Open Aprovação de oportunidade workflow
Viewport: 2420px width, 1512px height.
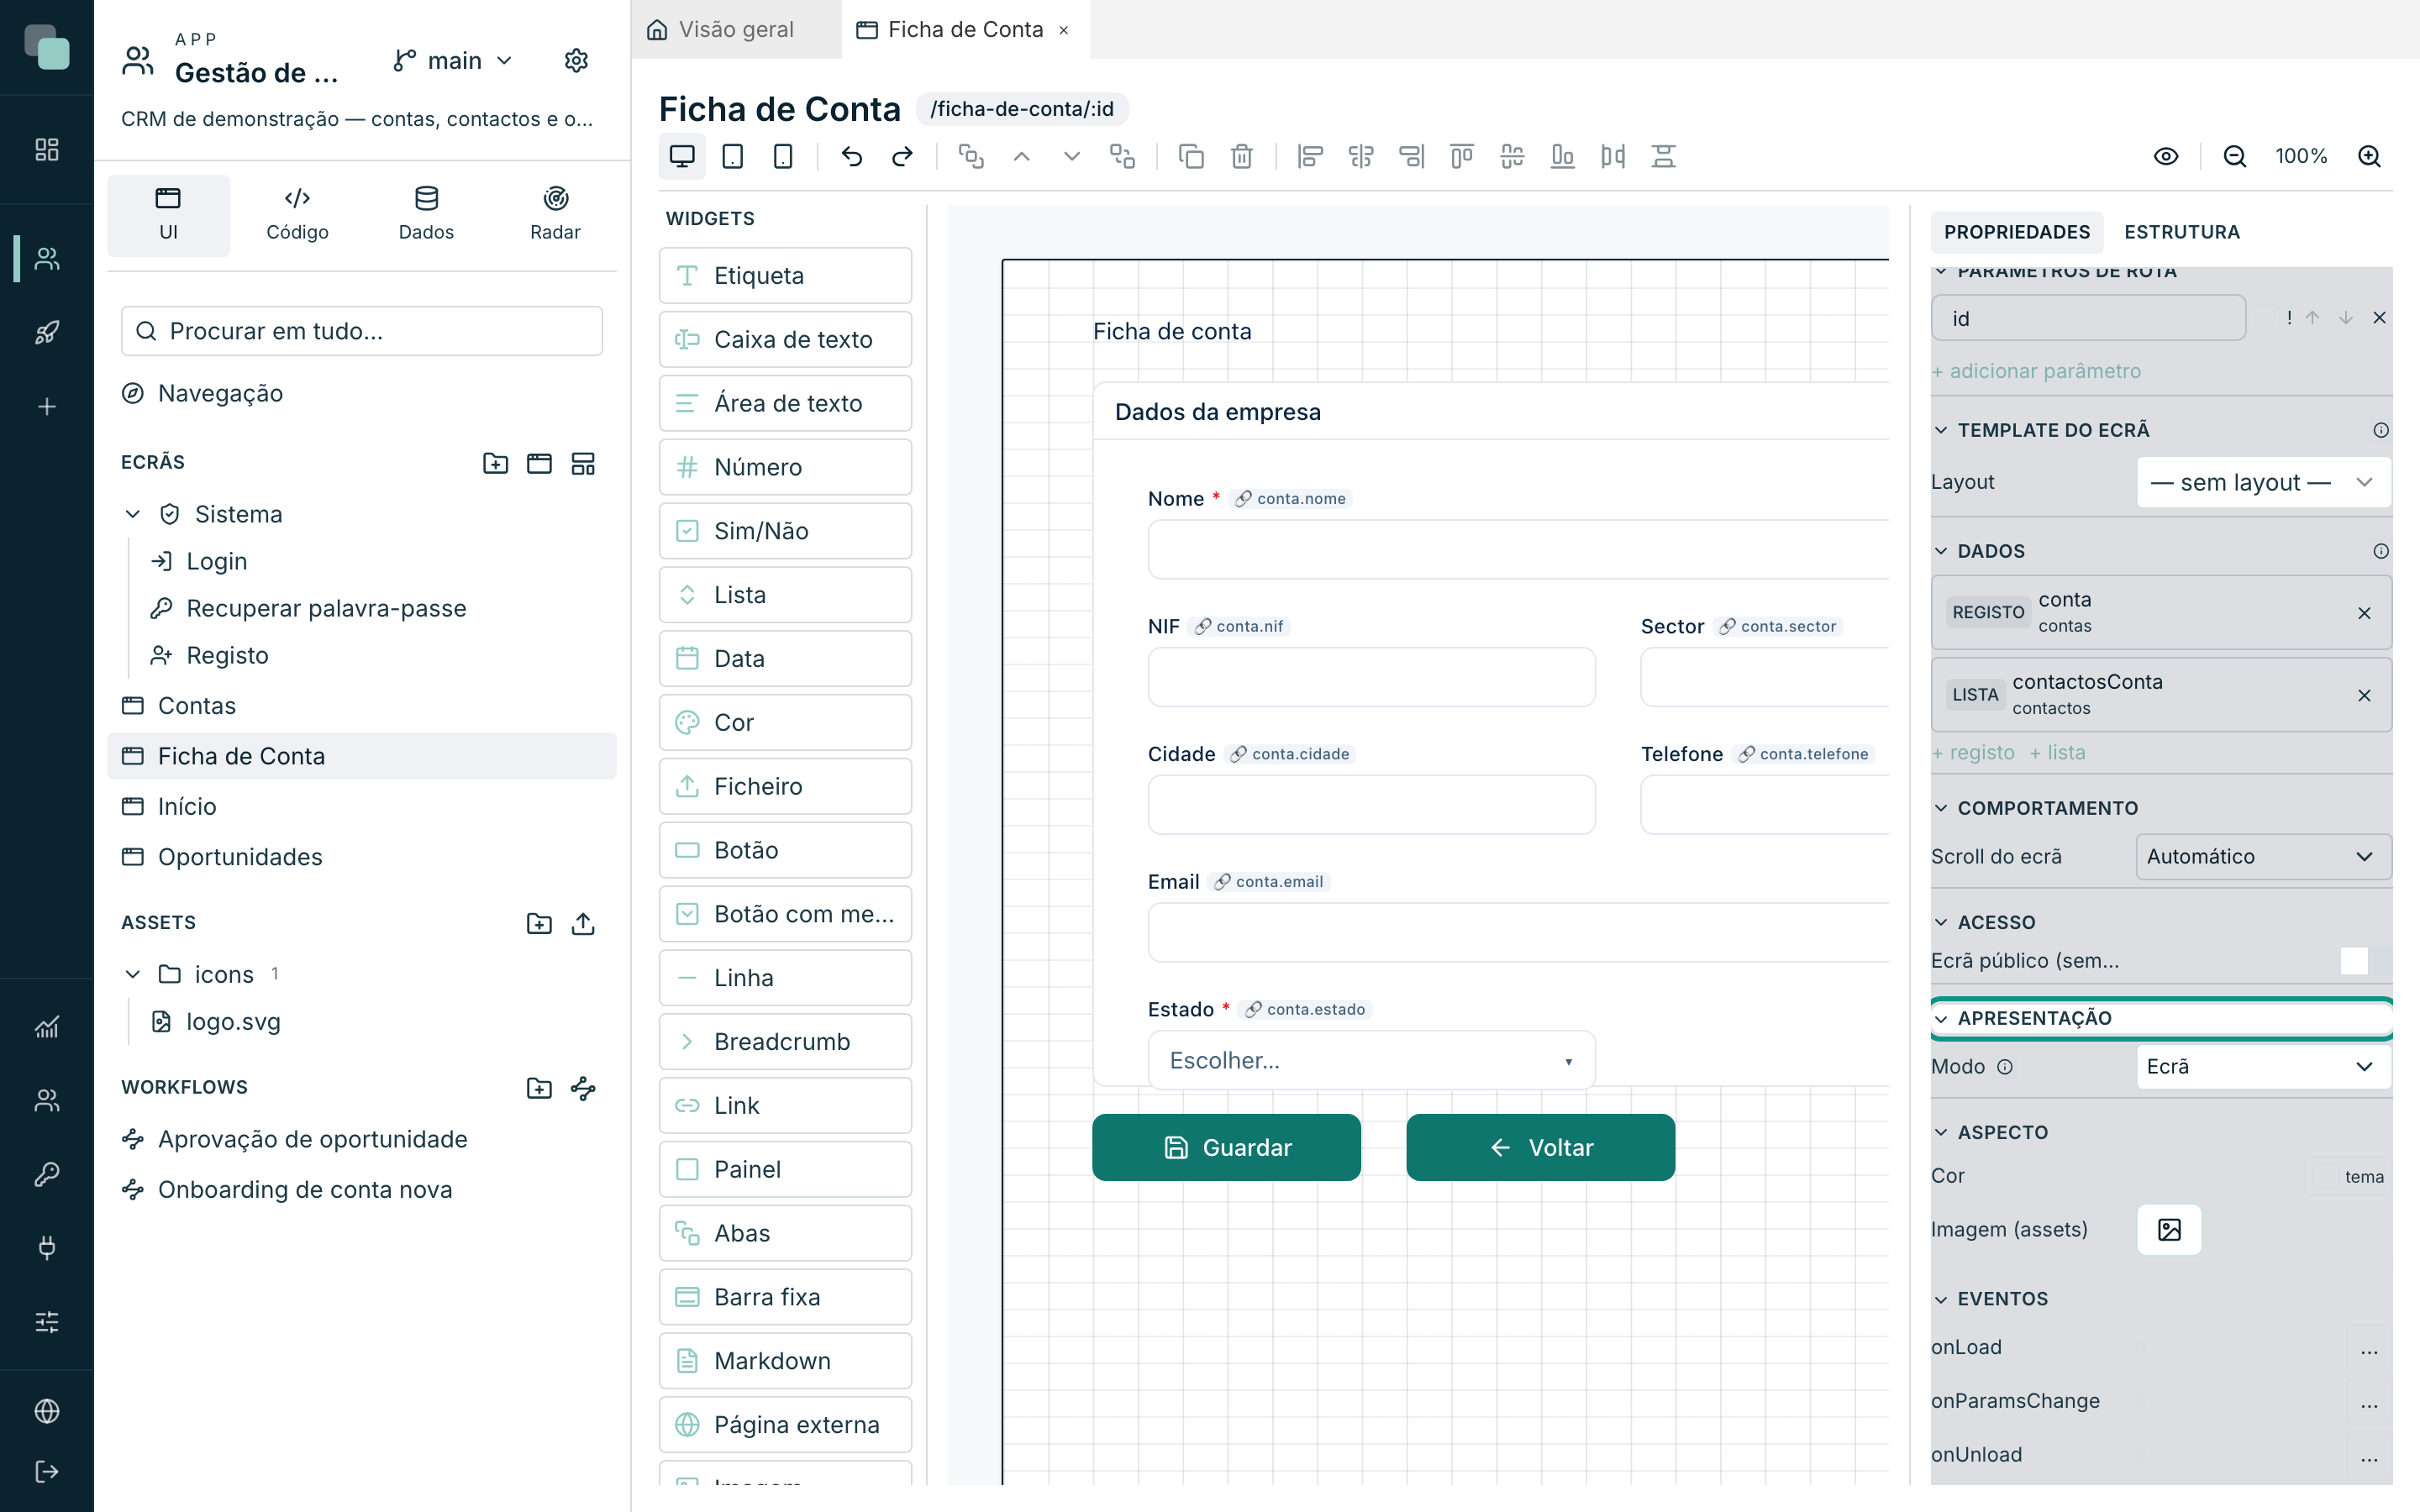click(312, 1139)
